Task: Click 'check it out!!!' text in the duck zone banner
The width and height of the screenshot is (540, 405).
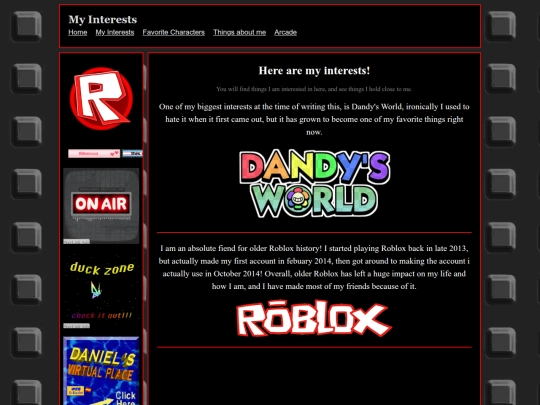Action: pos(102,315)
